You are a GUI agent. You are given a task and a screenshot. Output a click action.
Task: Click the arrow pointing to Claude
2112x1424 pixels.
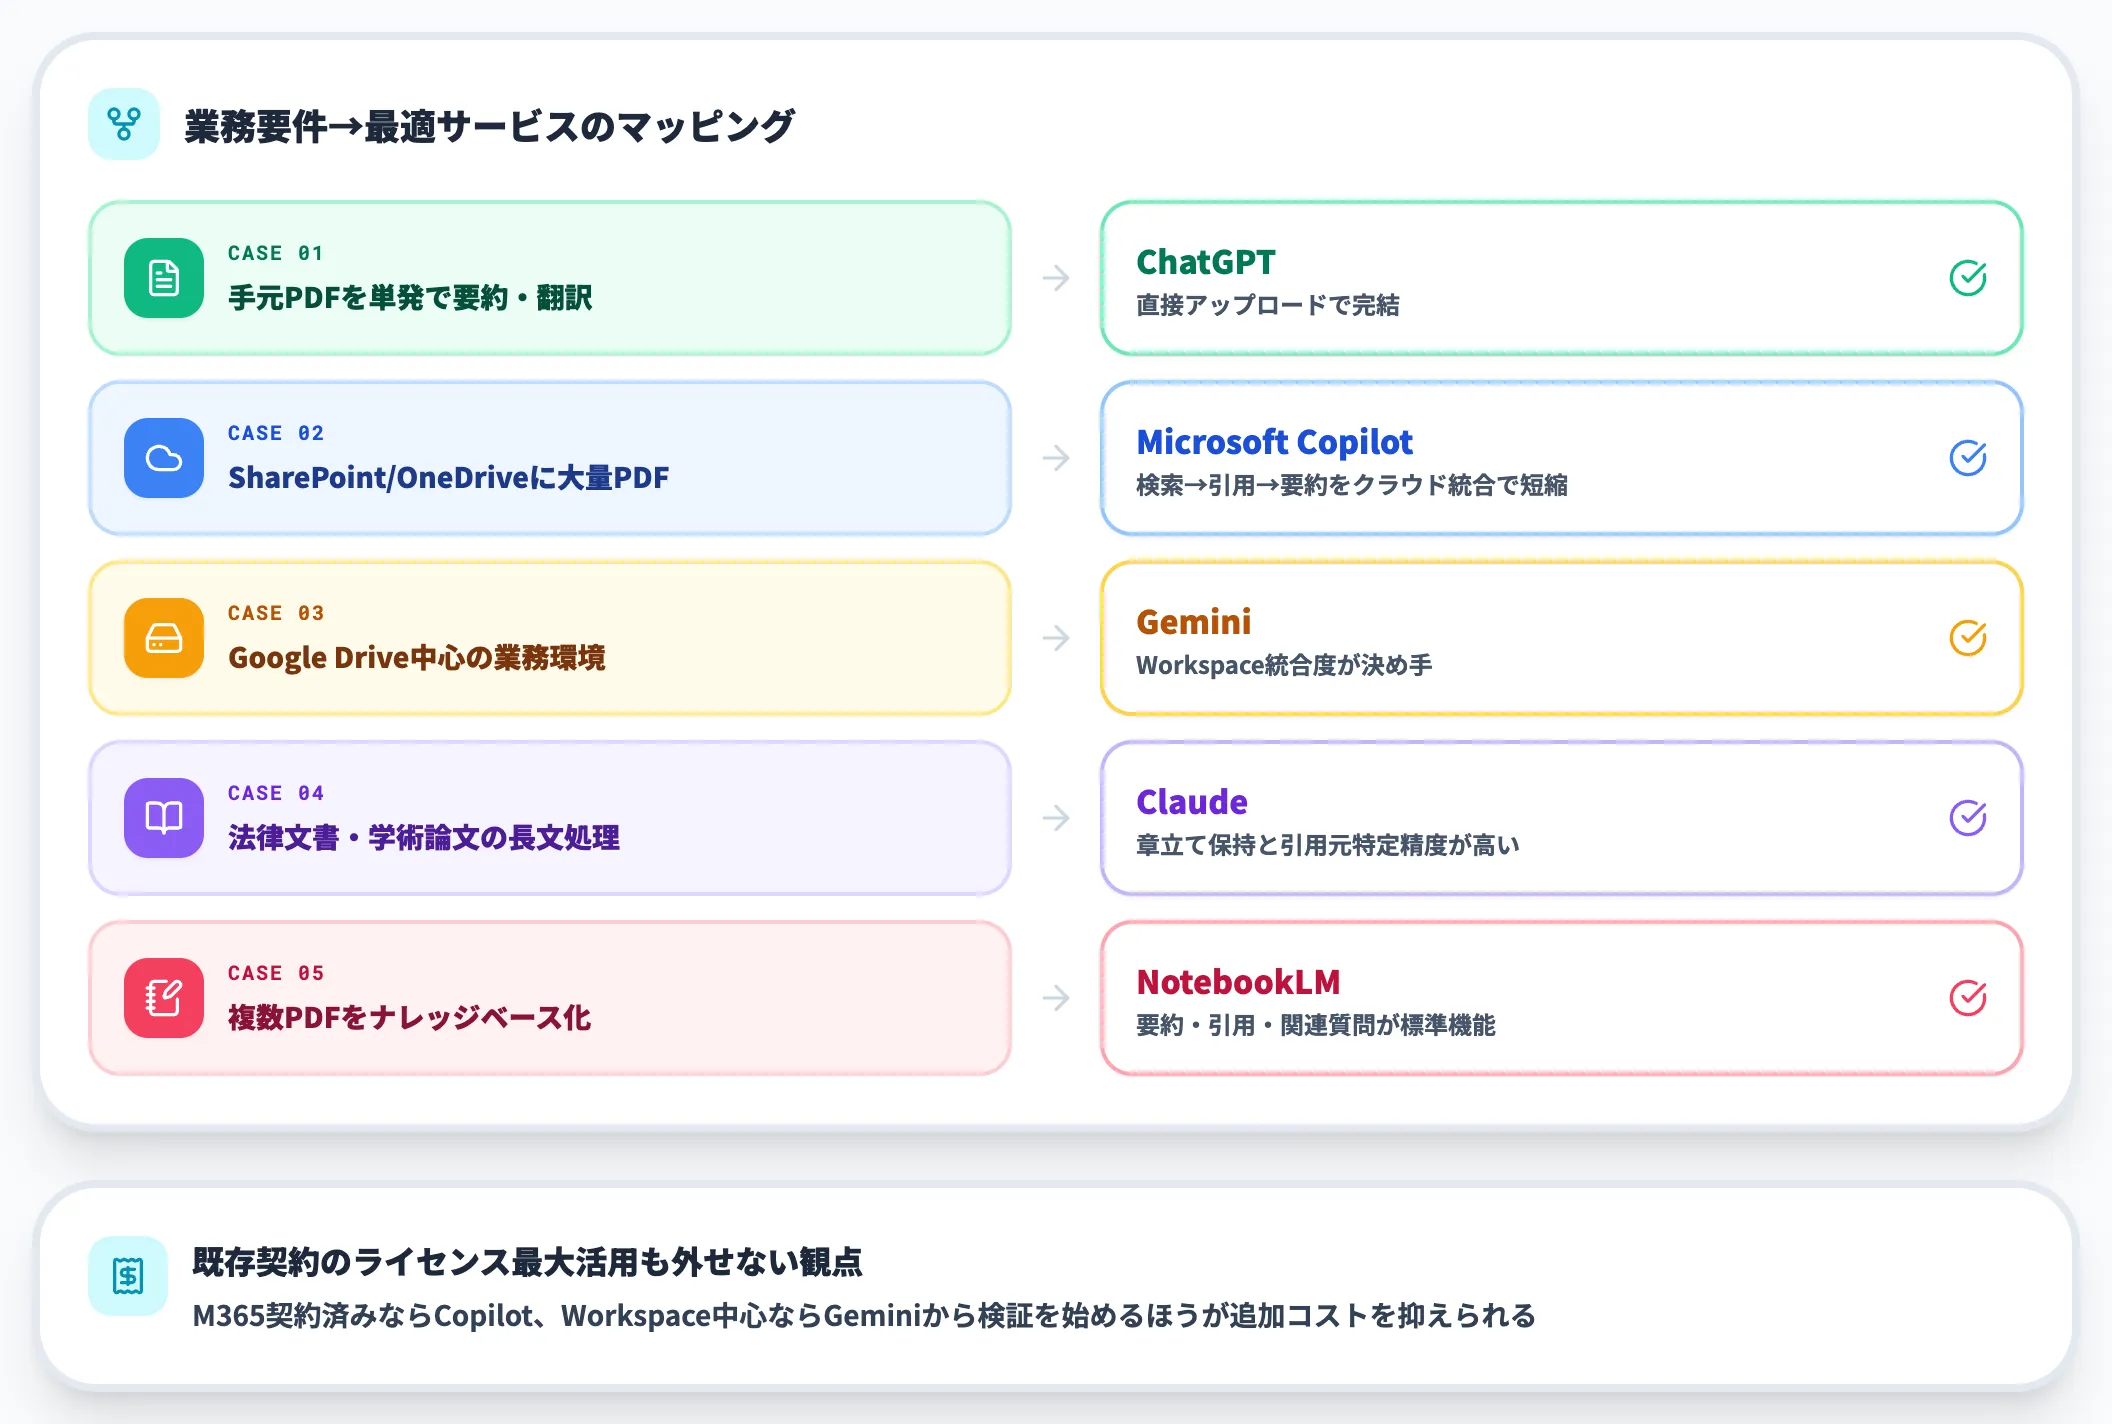click(1056, 818)
